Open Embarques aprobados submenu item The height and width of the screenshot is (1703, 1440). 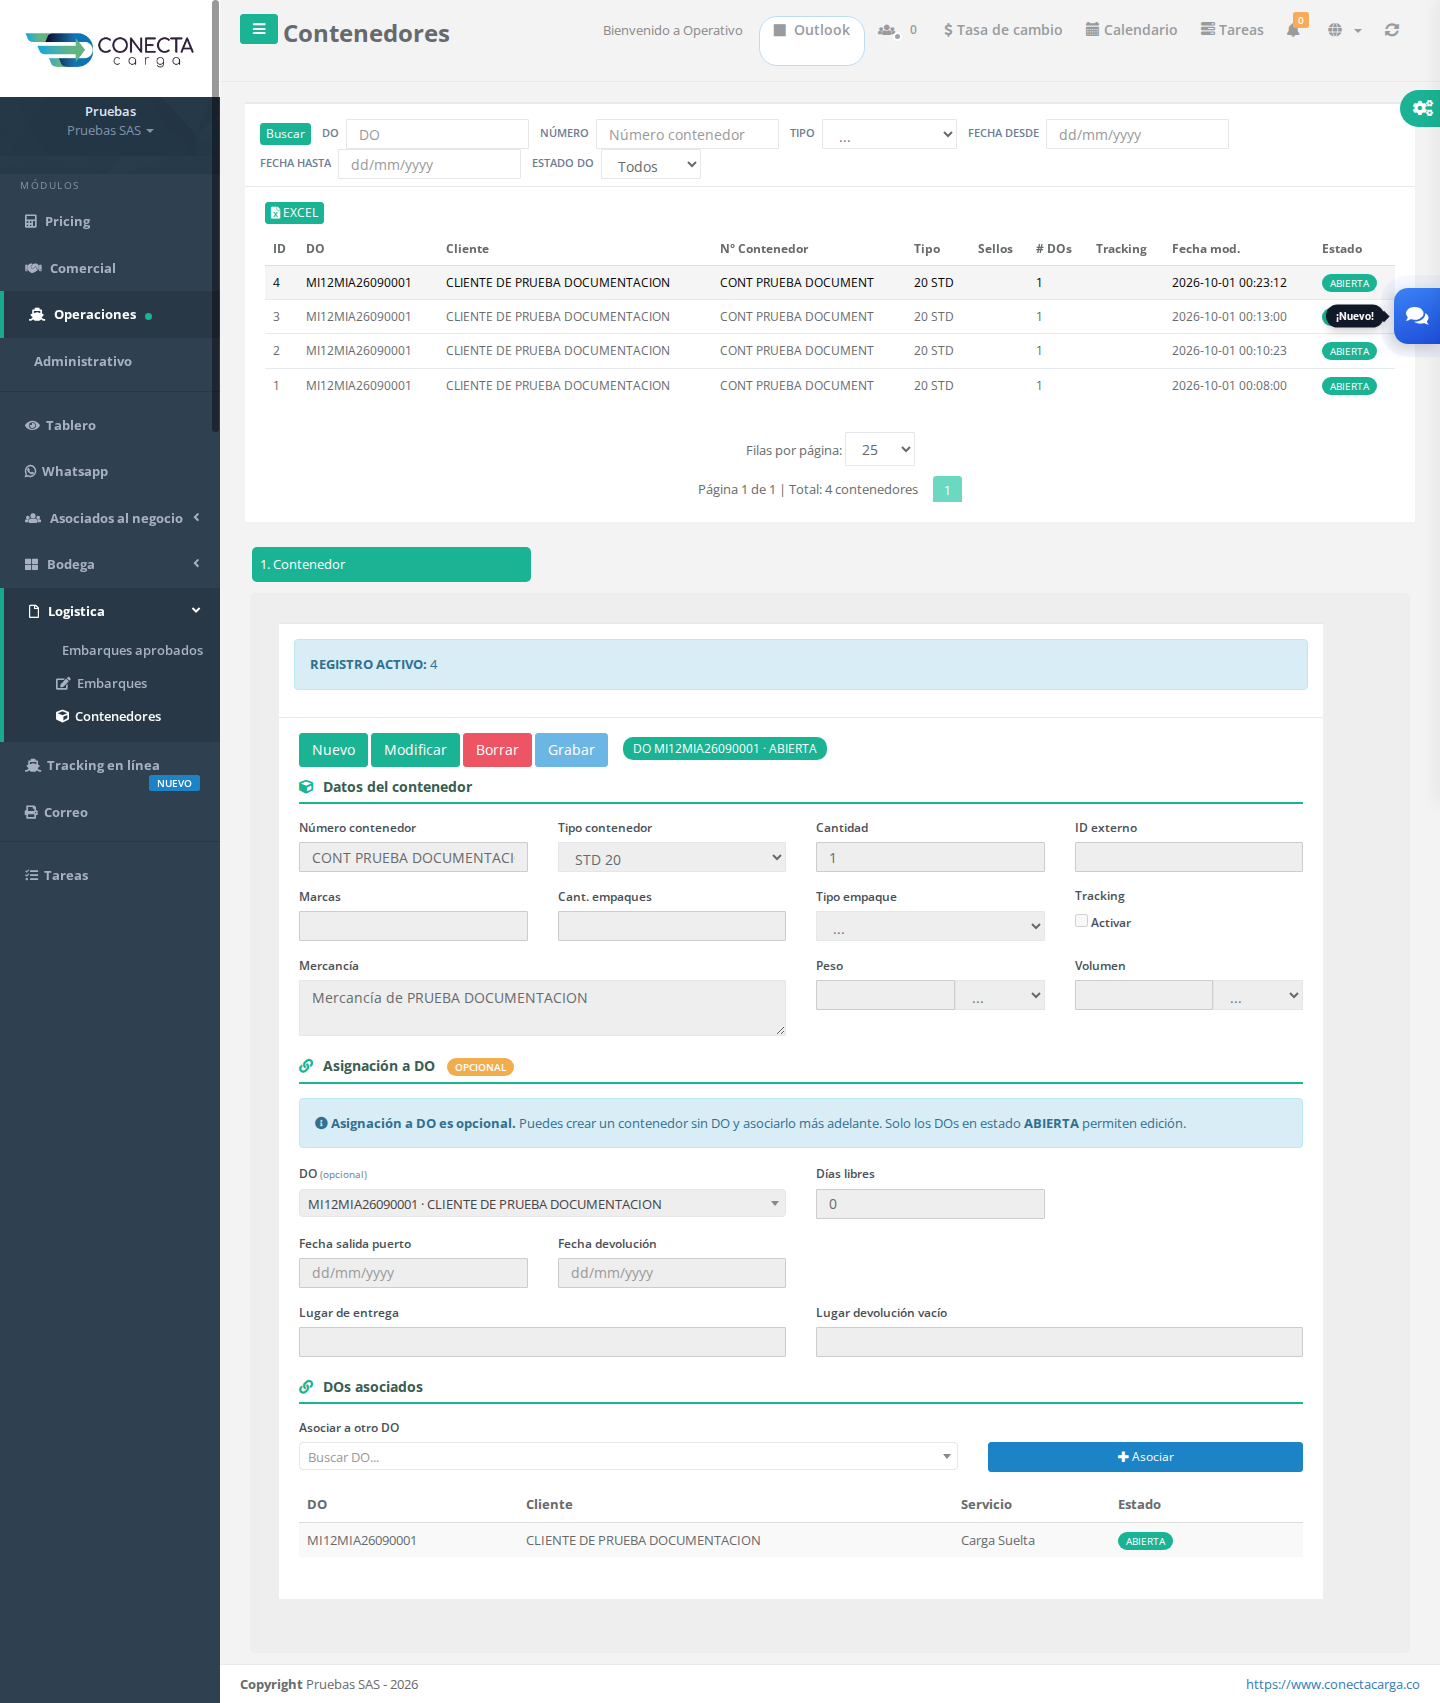coord(132,650)
